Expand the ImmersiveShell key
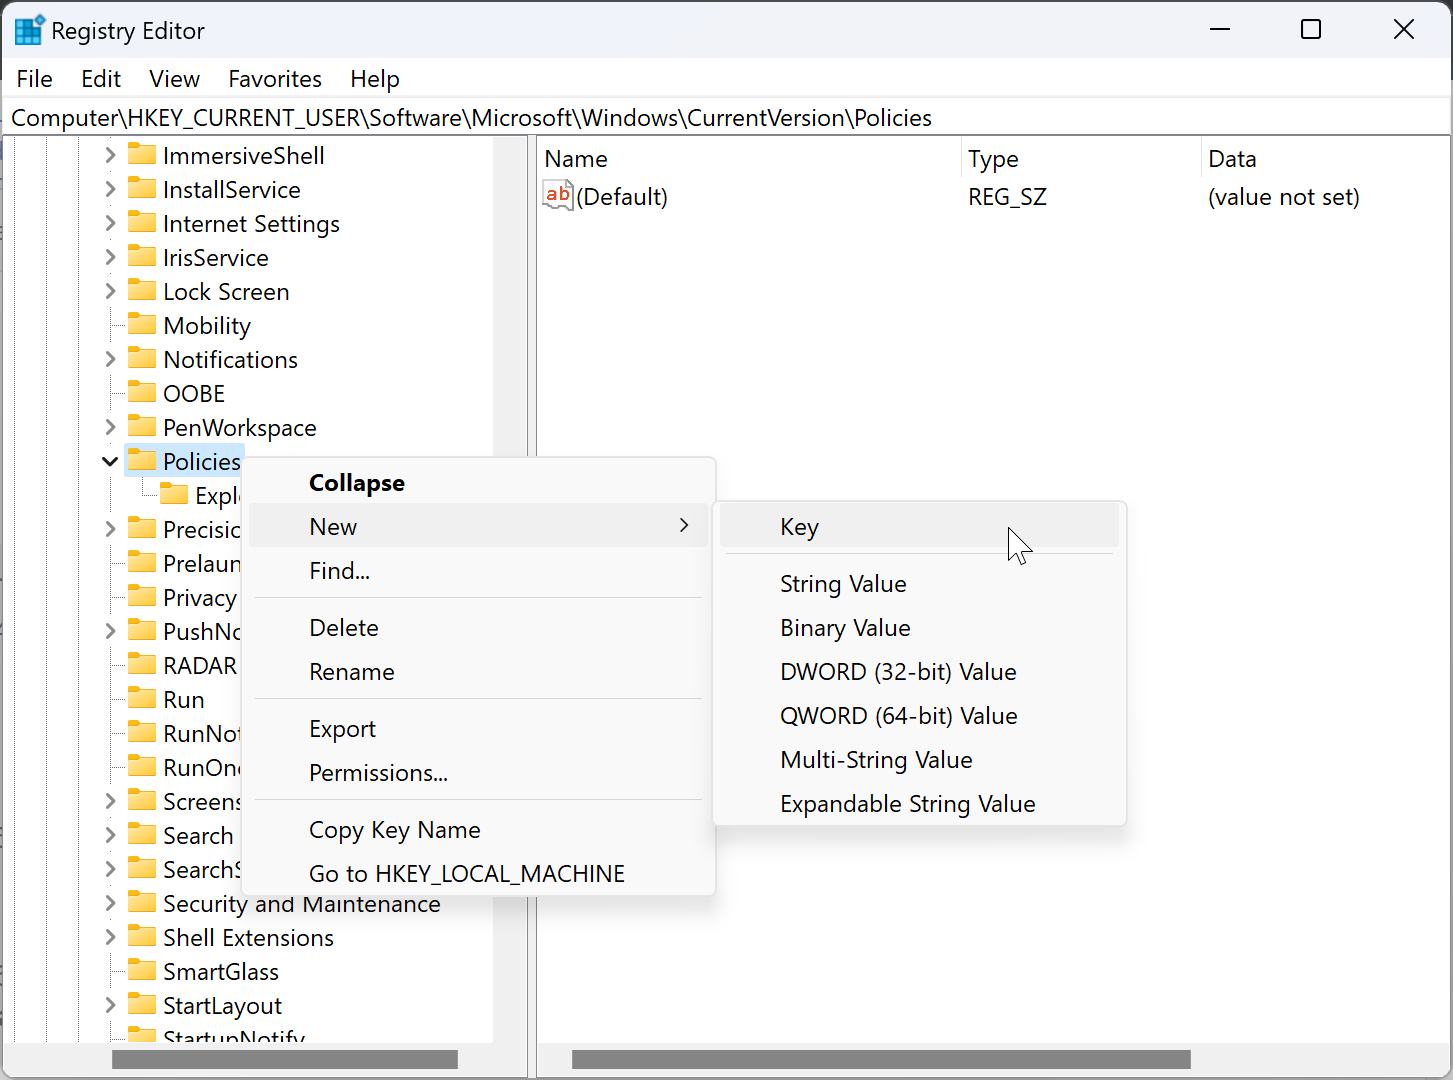Screen dimensions: 1453x1080 coord(110,155)
